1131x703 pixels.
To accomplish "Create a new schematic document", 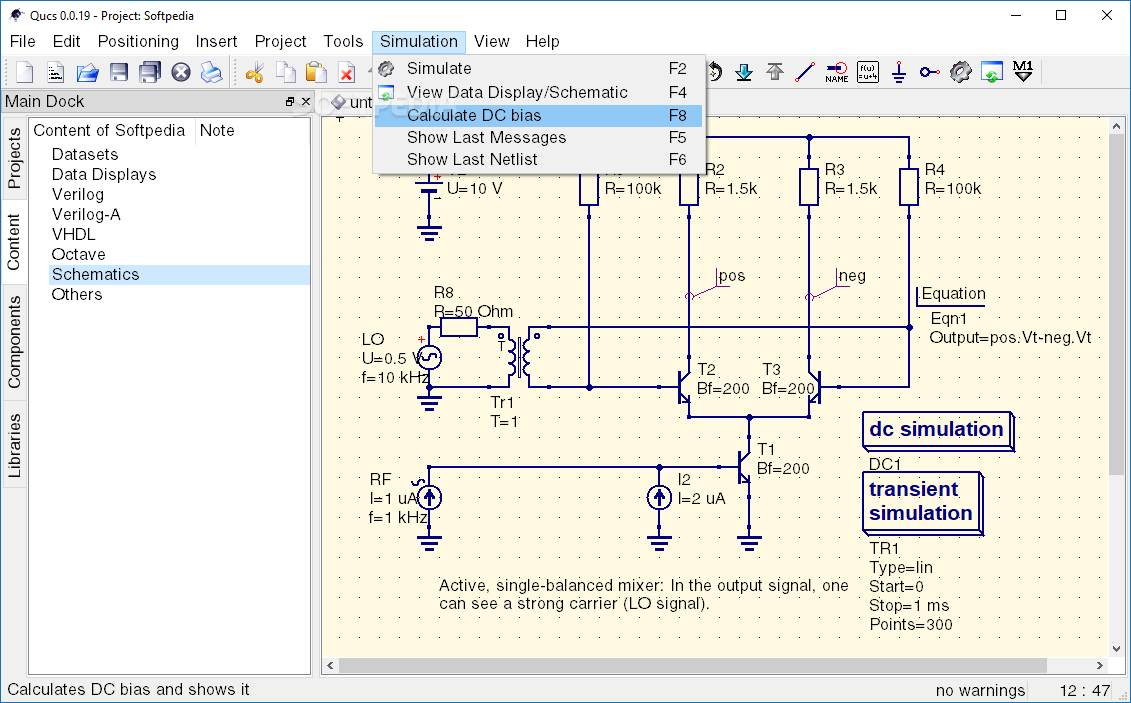I will (25, 72).
